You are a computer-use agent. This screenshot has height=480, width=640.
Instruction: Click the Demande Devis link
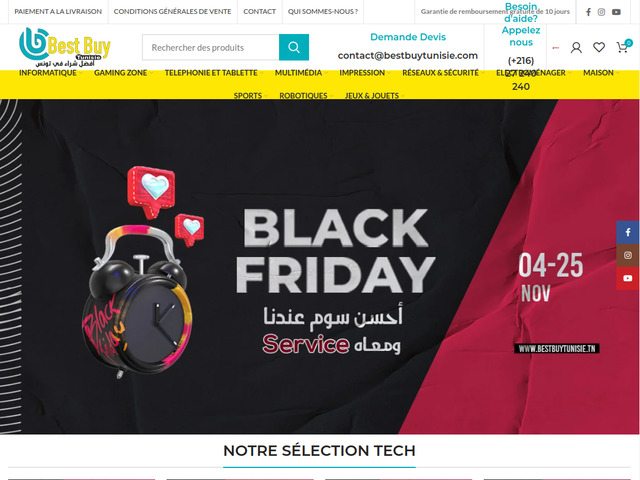click(408, 37)
